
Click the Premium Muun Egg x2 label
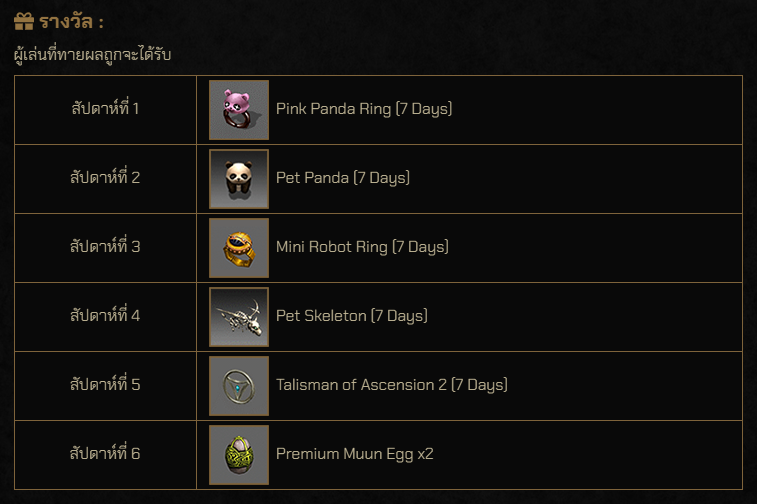[x=355, y=454]
